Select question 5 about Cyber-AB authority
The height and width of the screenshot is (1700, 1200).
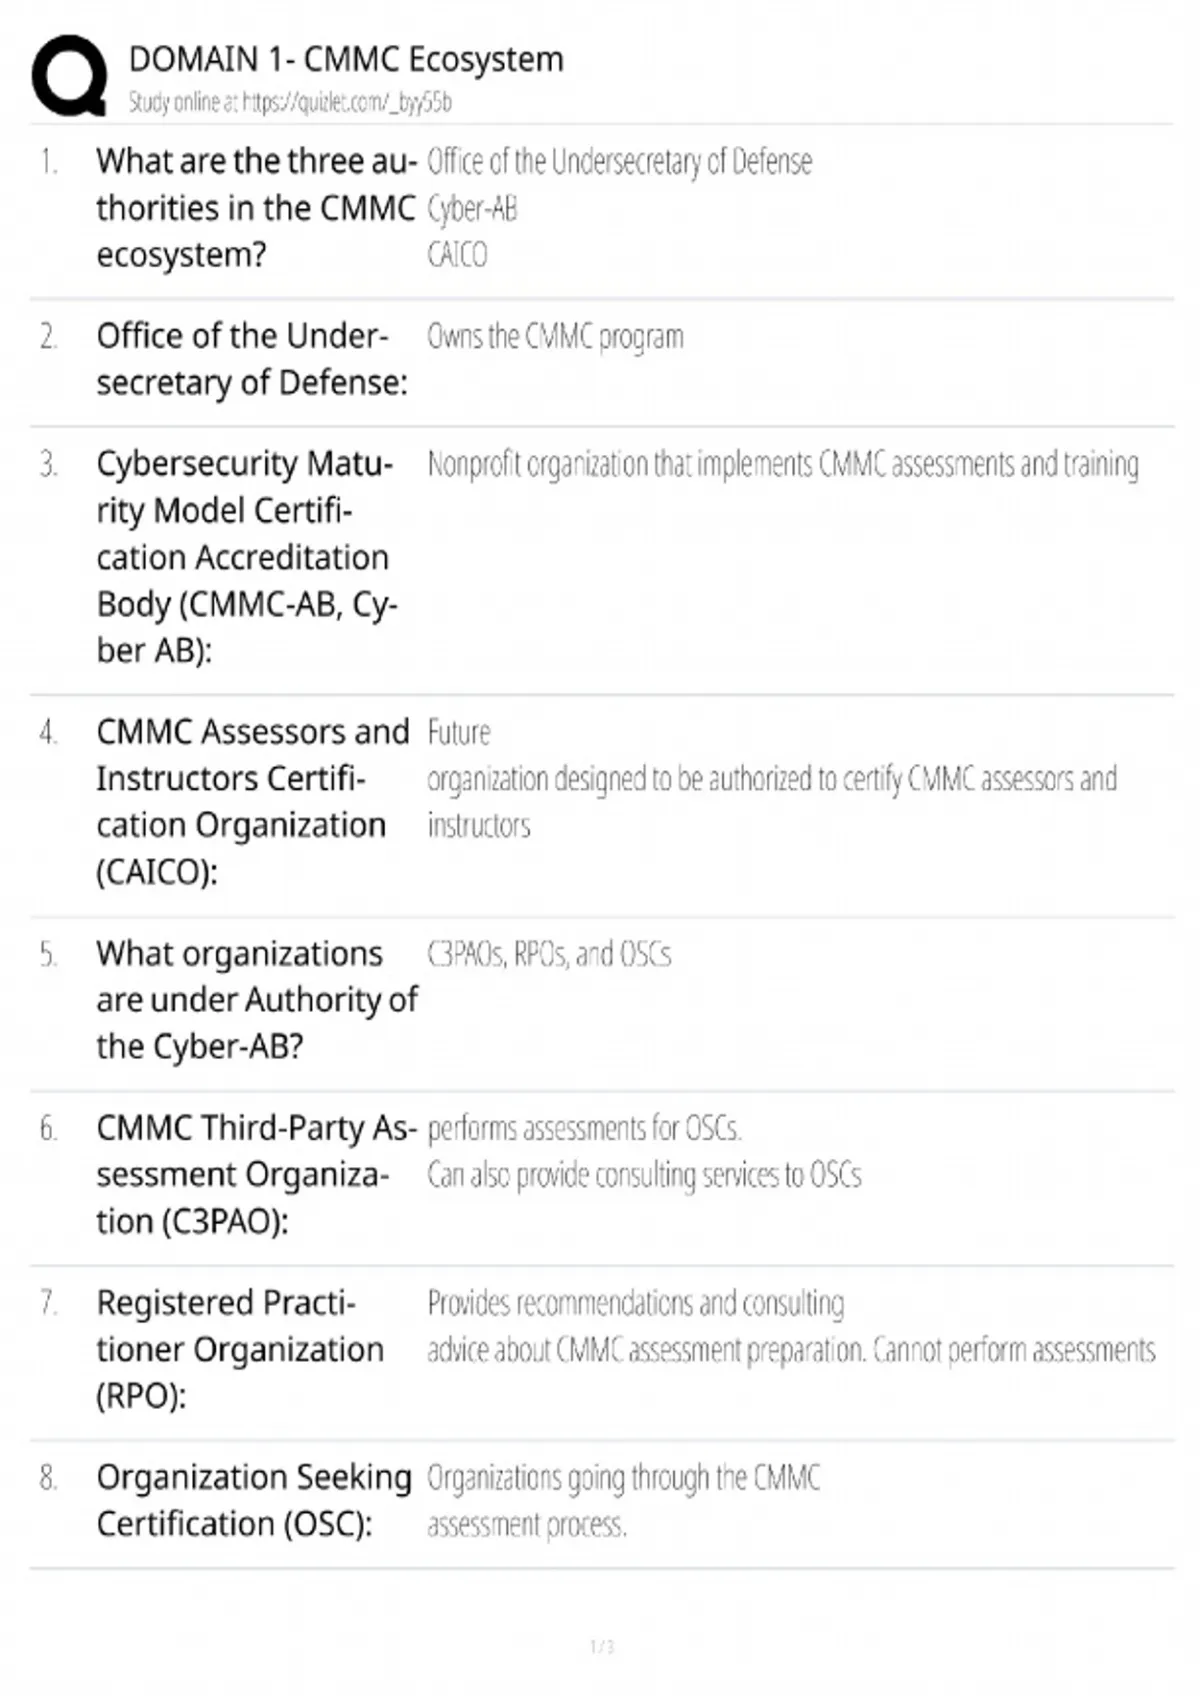[256, 1000]
